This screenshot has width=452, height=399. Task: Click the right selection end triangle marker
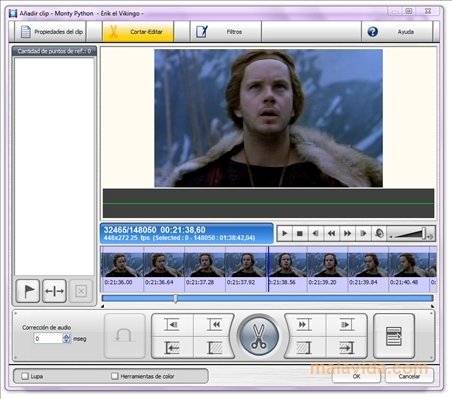pyautogui.click(x=432, y=306)
